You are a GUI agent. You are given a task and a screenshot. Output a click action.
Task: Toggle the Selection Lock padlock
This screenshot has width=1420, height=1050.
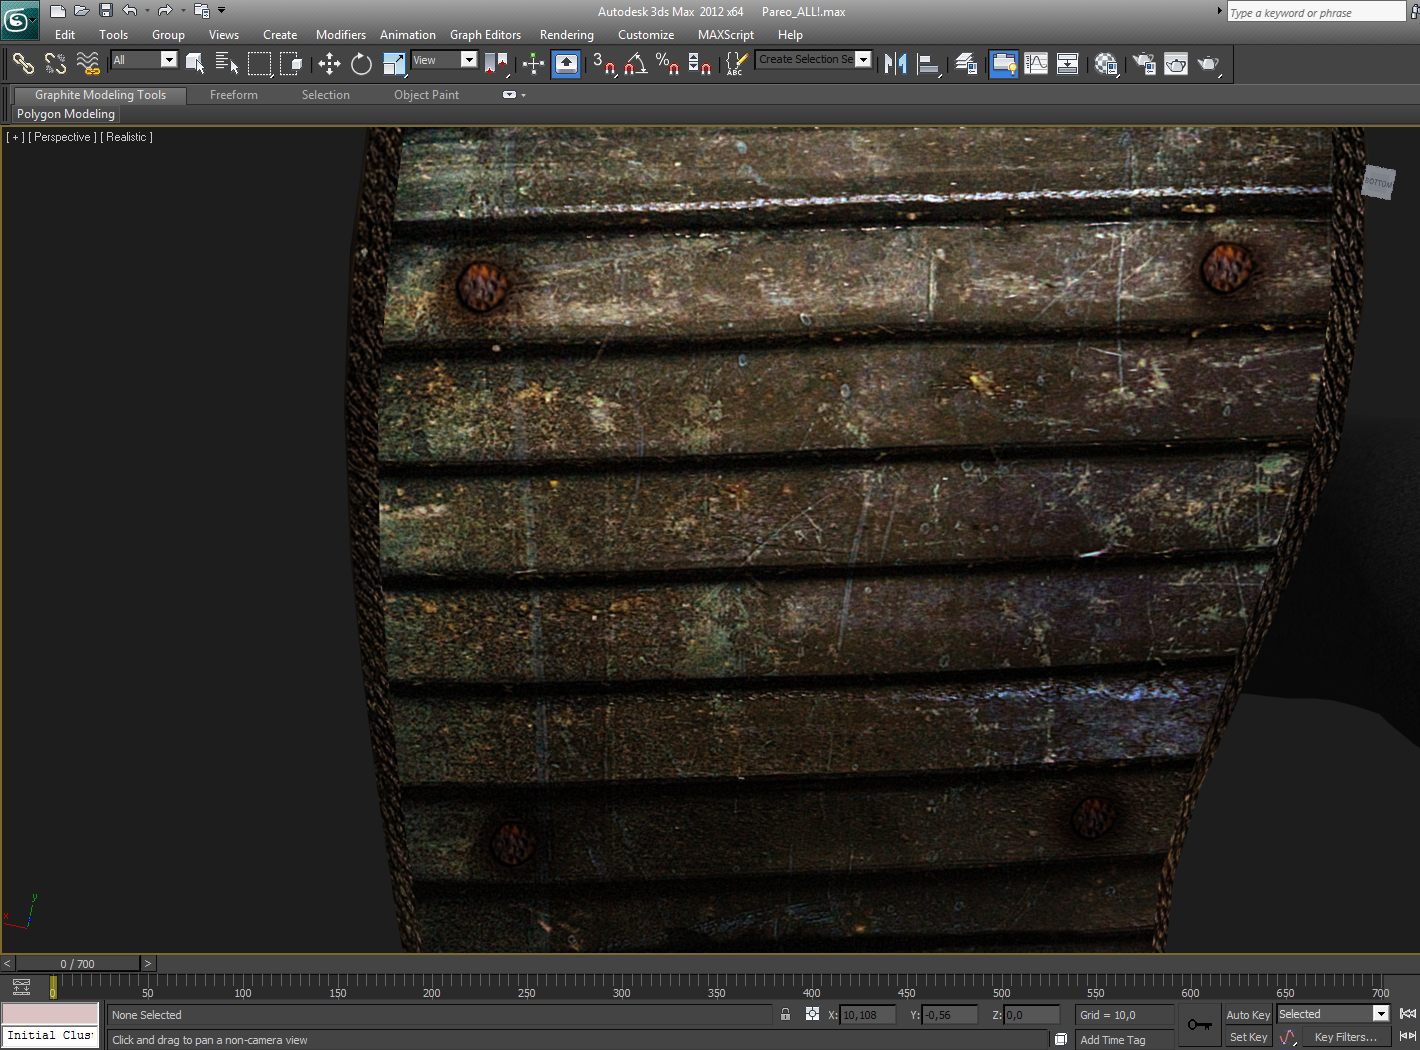tap(785, 1014)
